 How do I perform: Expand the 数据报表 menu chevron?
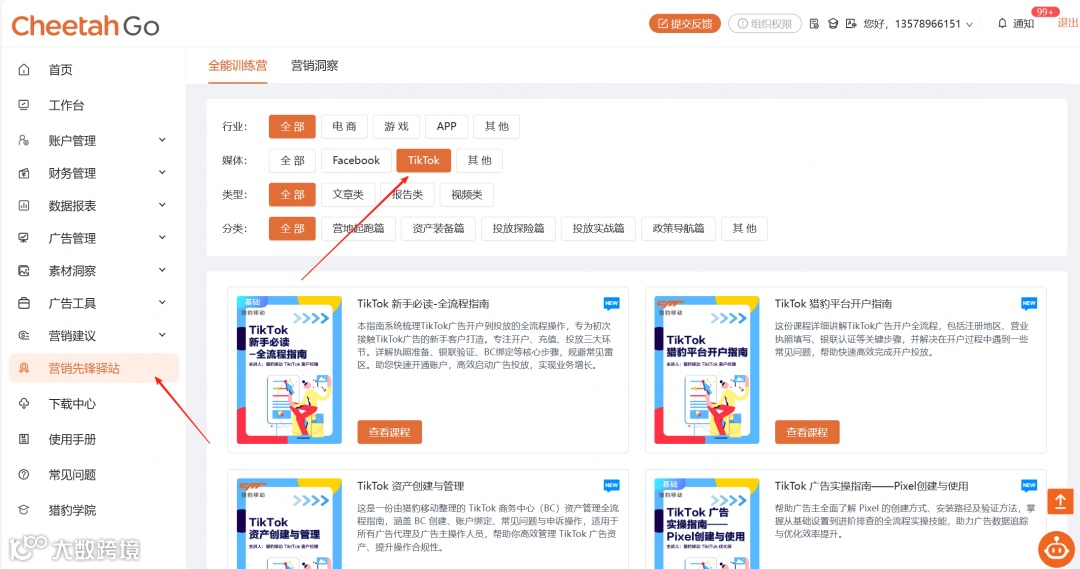163,205
